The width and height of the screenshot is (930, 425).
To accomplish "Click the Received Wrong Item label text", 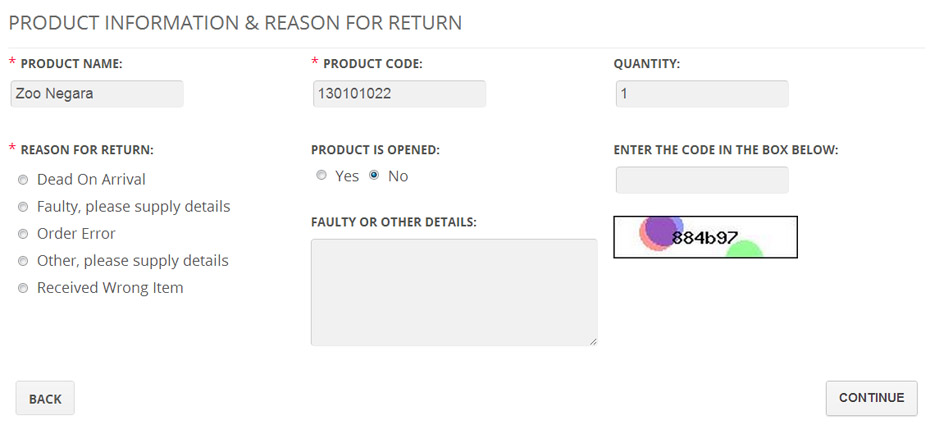I will click(x=110, y=288).
